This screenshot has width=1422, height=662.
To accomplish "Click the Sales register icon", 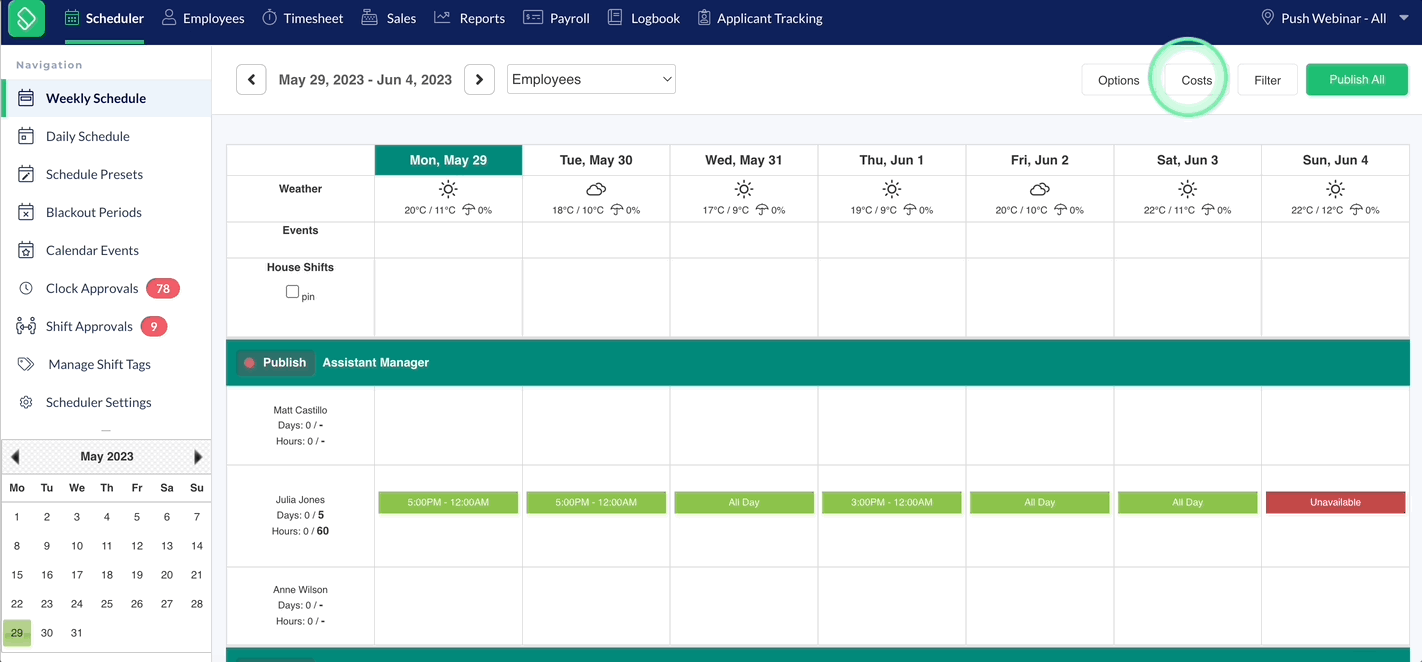I will point(369,18).
